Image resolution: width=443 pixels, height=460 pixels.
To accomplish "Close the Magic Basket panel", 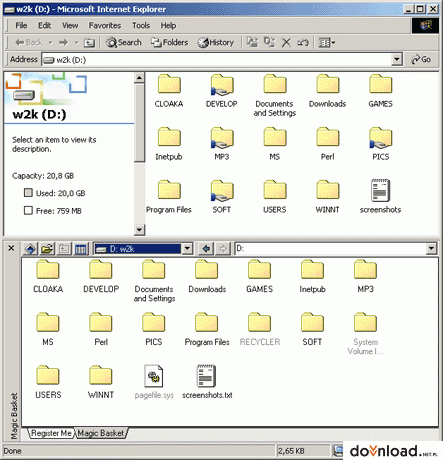I will [x=11, y=248].
